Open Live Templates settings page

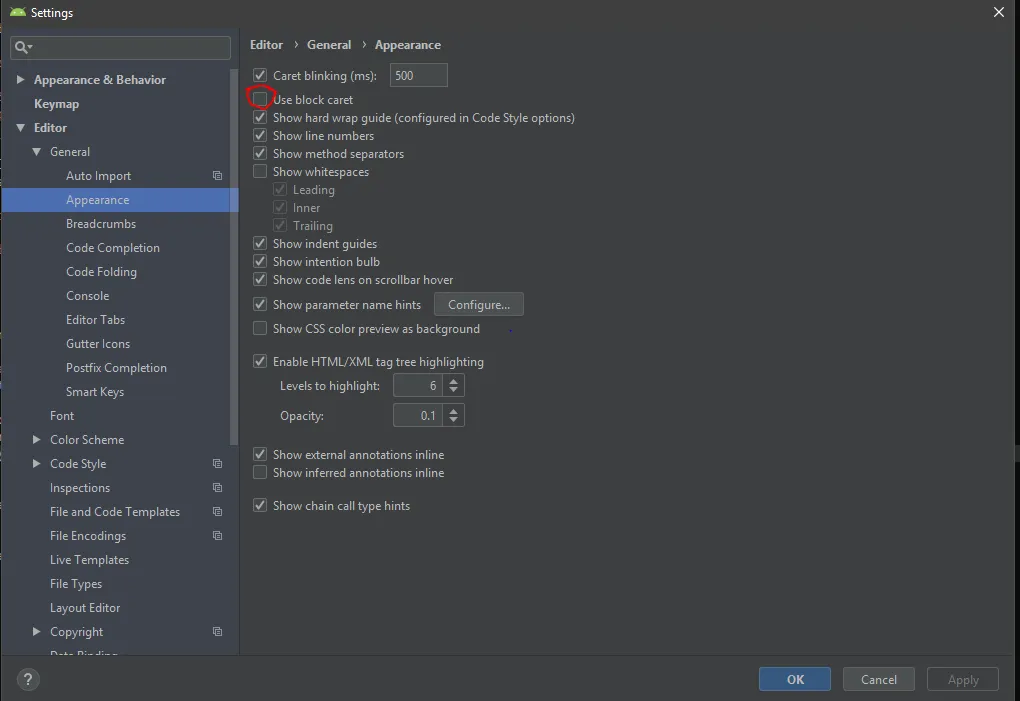pyautogui.click(x=89, y=560)
